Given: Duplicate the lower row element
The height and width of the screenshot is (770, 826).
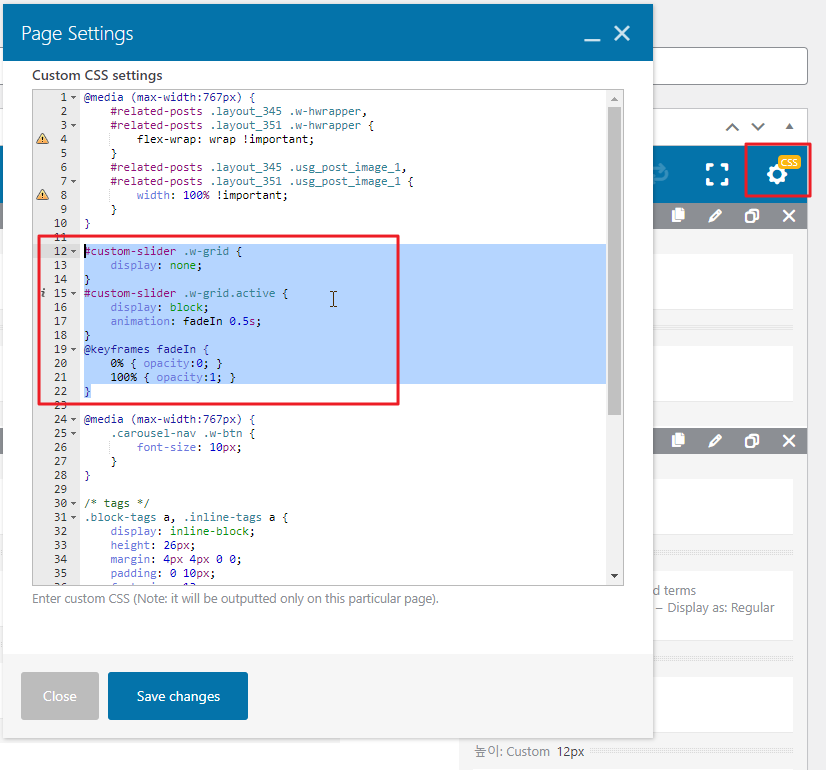Looking at the screenshot, I should click(x=752, y=441).
